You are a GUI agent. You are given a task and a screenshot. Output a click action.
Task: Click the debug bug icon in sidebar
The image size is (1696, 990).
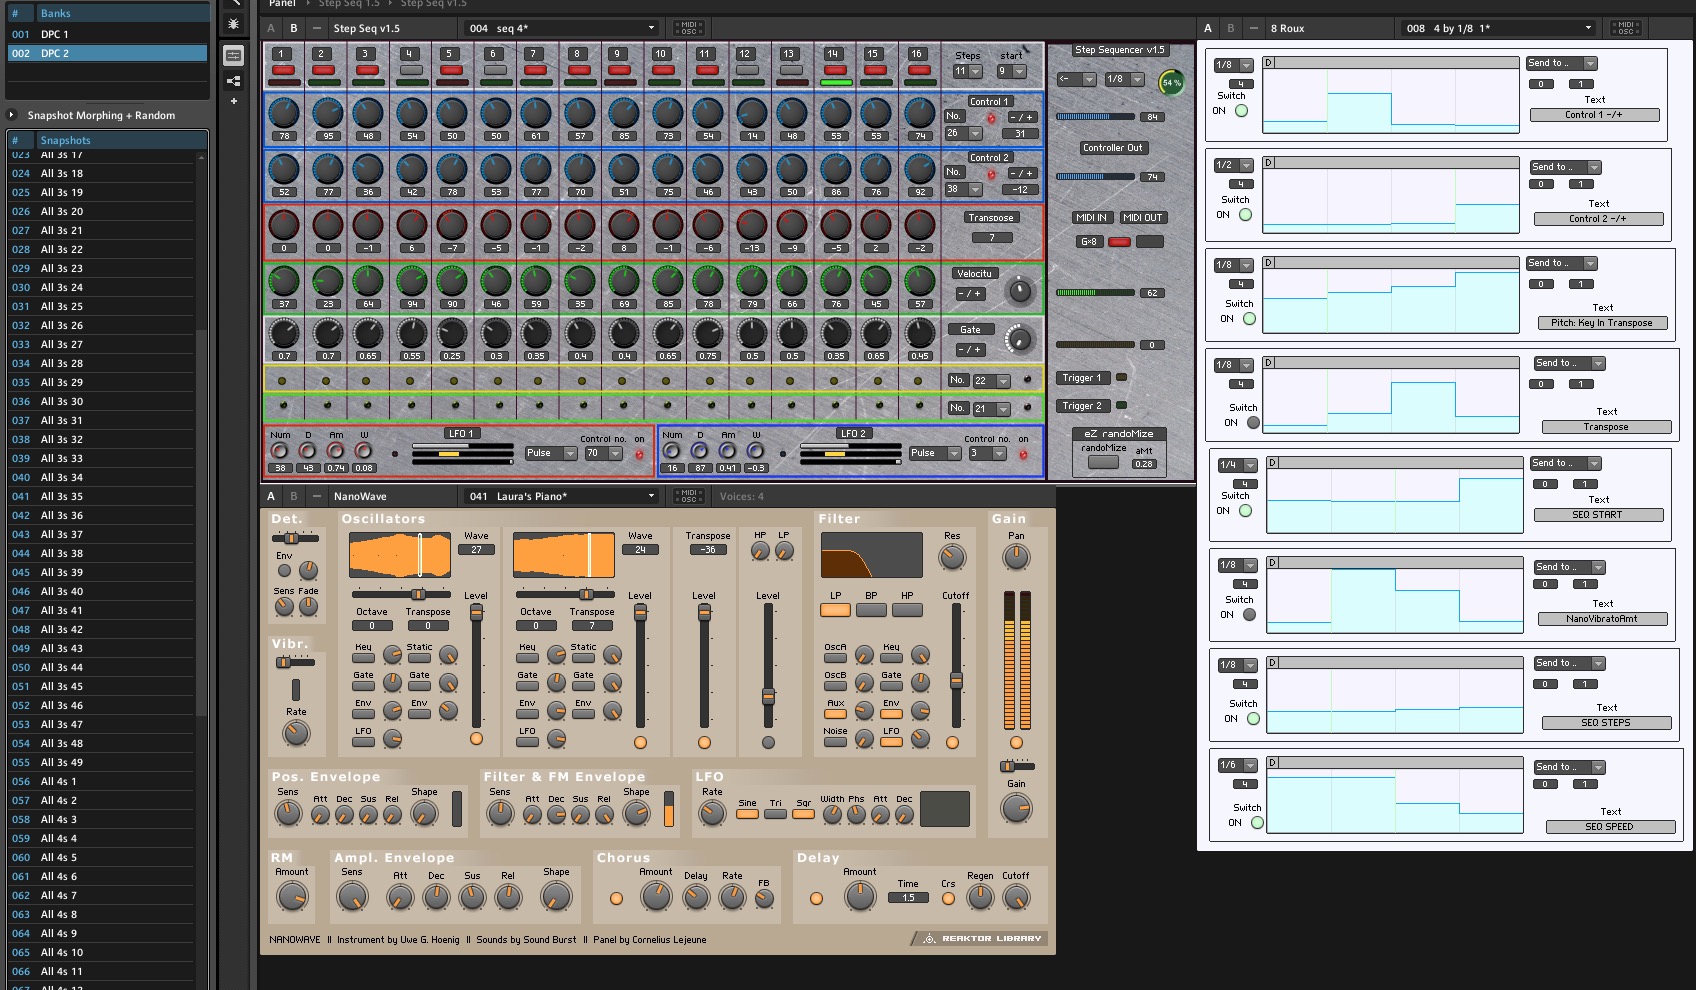pyautogui.click(x=233, y=23)
